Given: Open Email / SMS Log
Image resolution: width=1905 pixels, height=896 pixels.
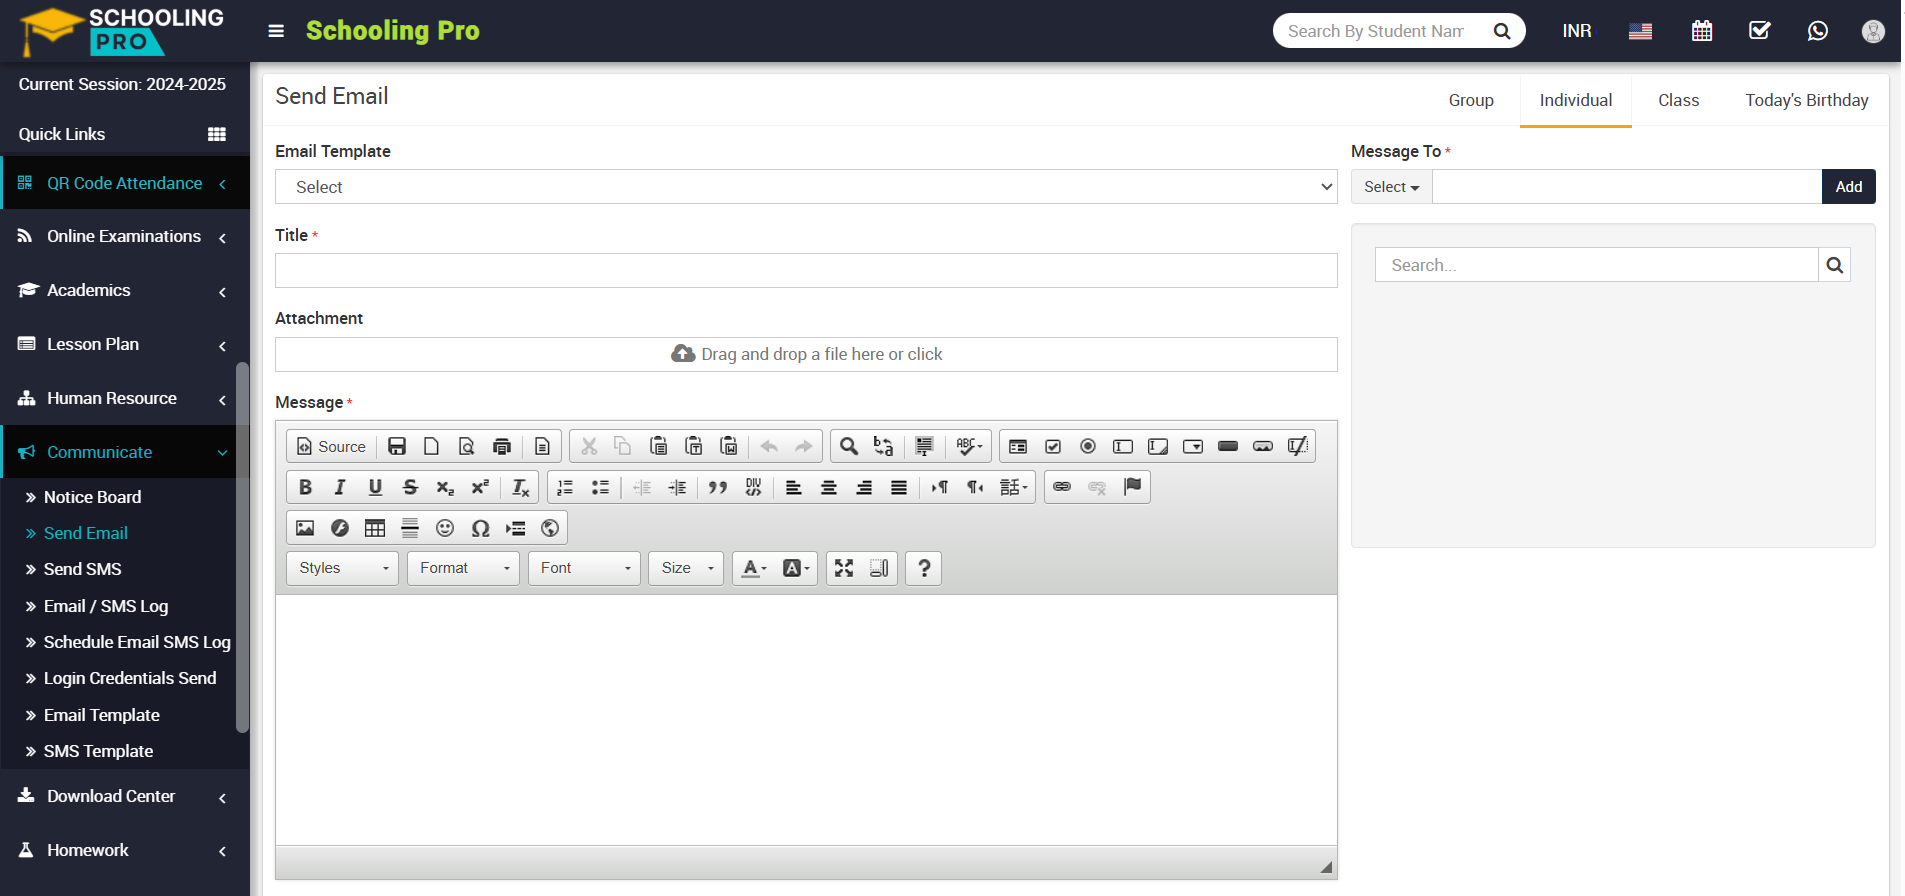Looking at the screenshot, I should tap(106, 606).
